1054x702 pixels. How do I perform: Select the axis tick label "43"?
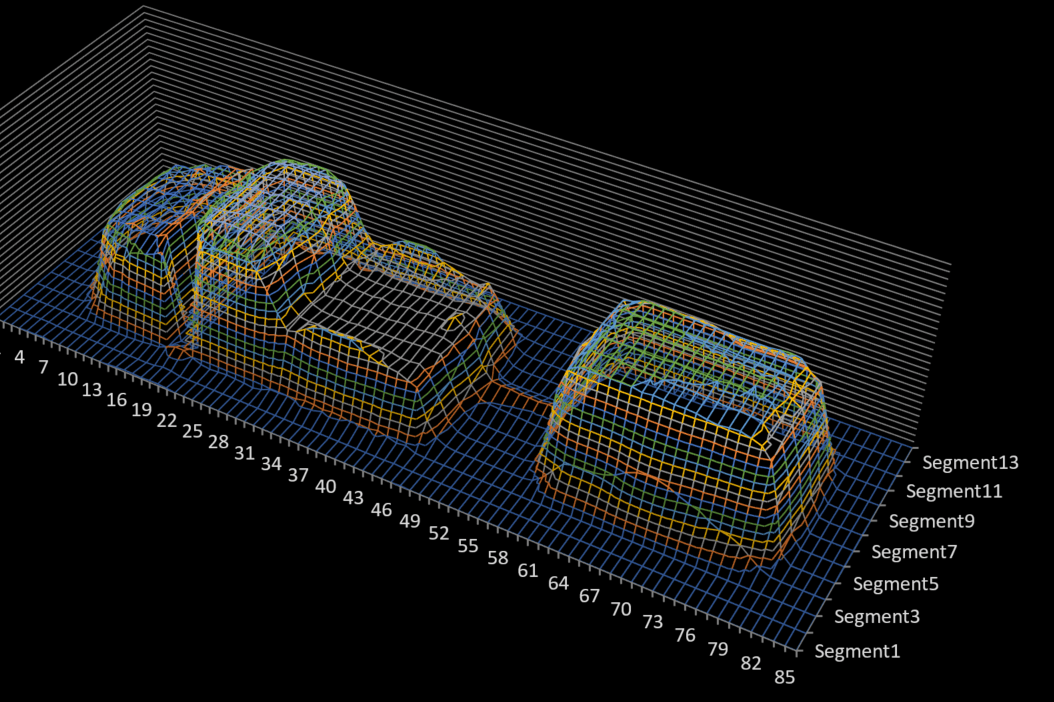[x=353, y=497]
